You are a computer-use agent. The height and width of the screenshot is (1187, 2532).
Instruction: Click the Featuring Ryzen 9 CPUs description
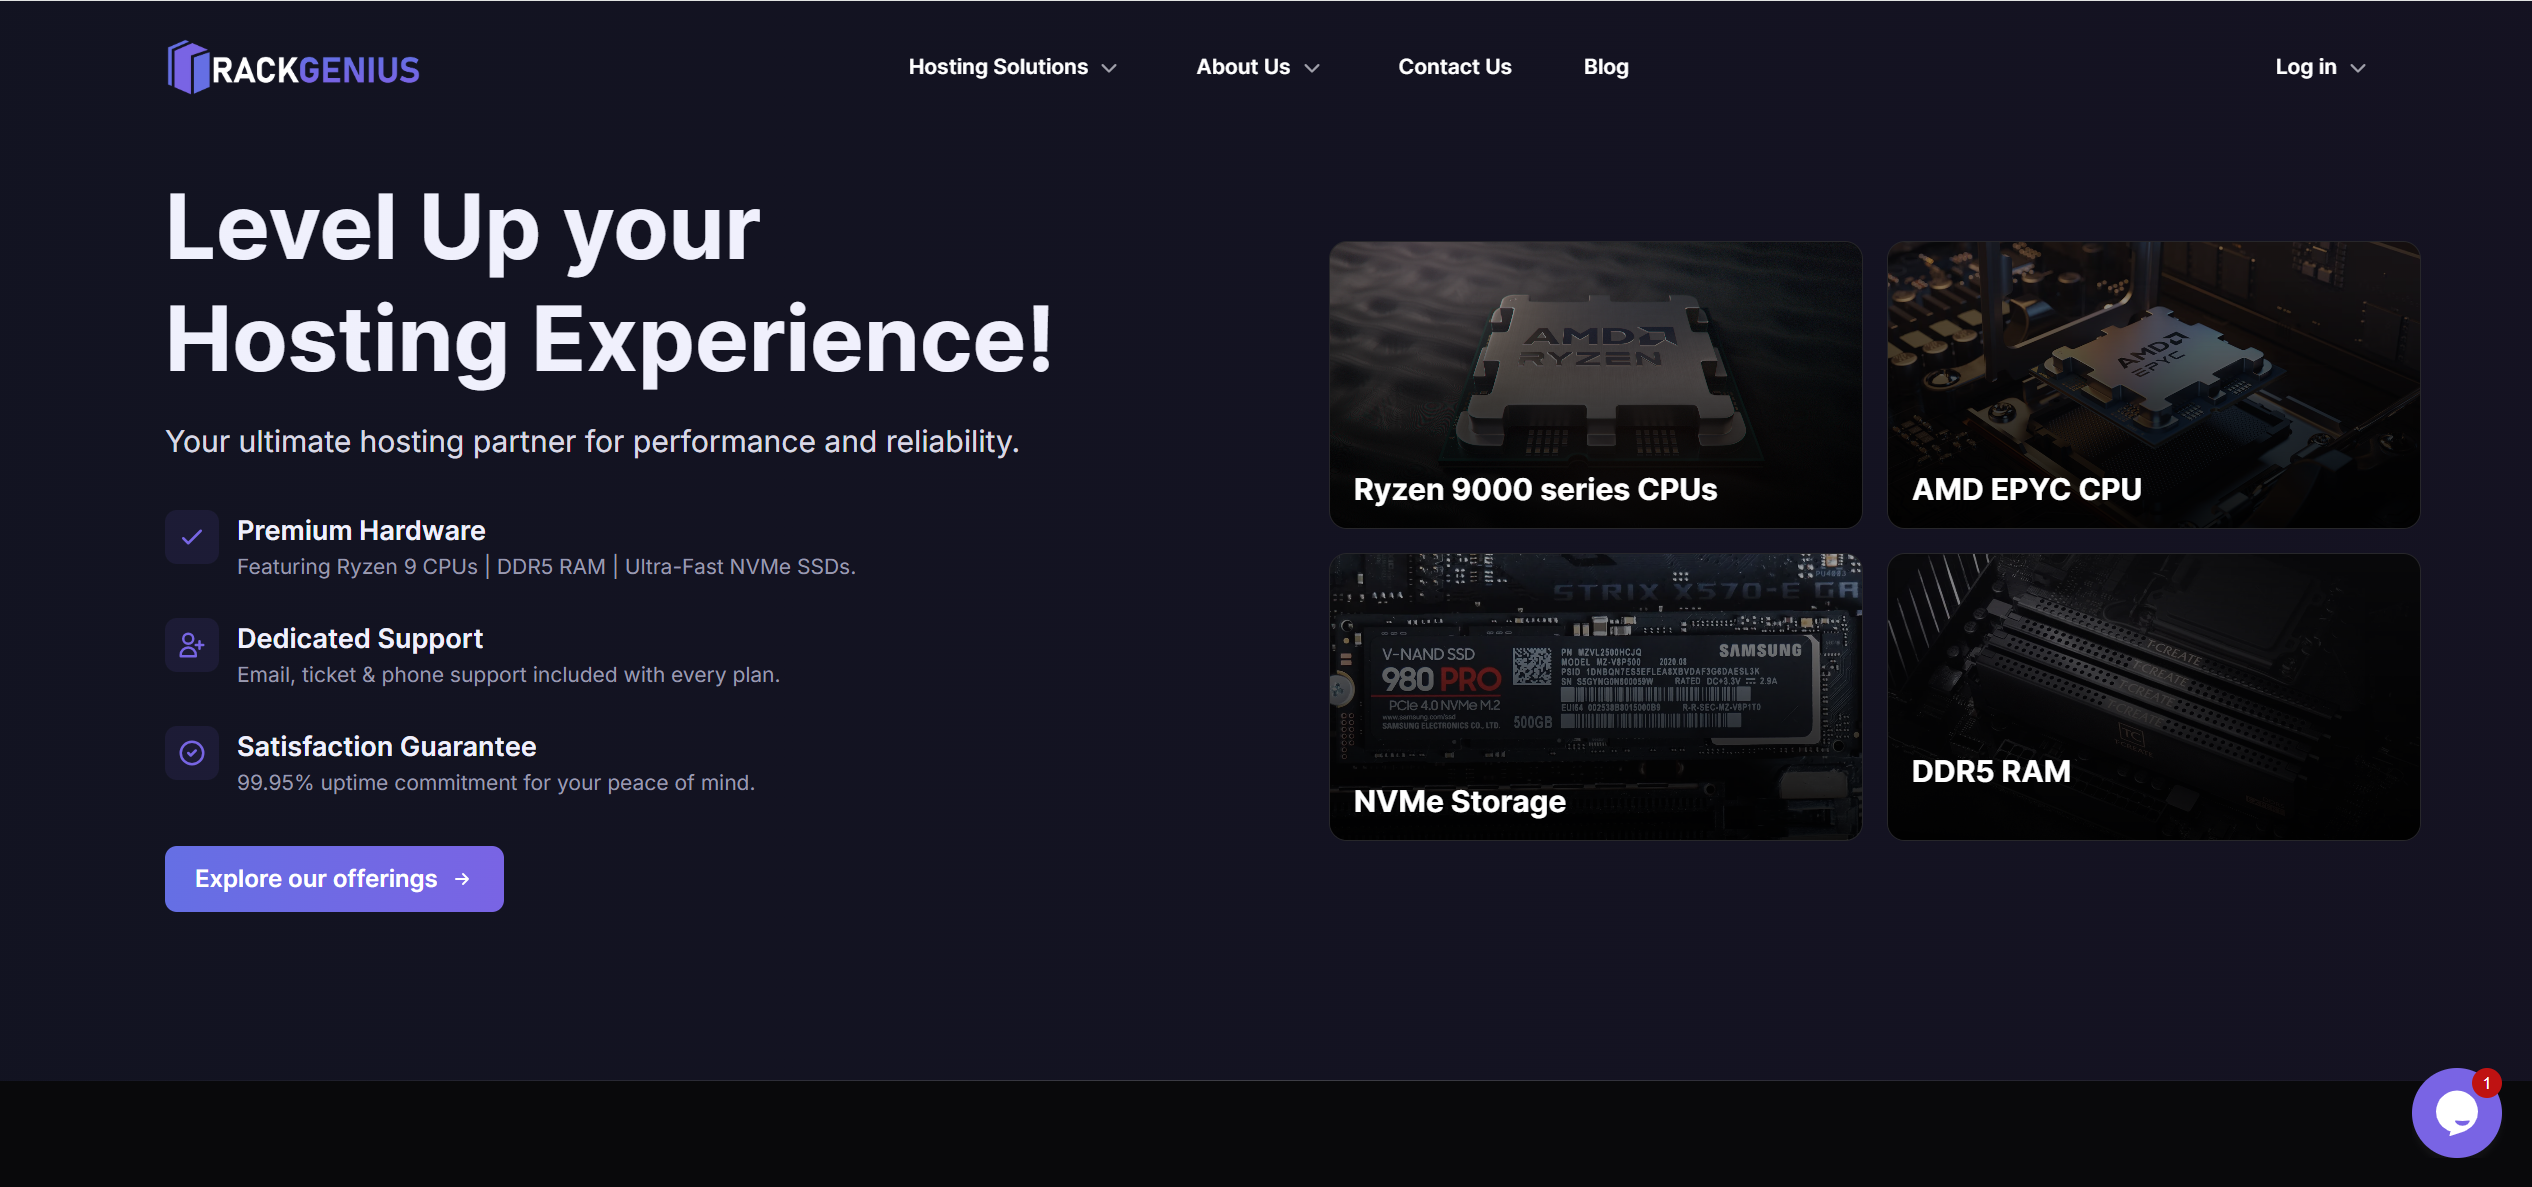(546, 567)
